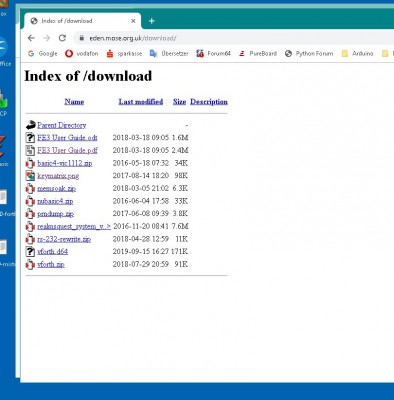Sort listing by Name column
Screen dimensions: 394x400
tap(74, 102)
